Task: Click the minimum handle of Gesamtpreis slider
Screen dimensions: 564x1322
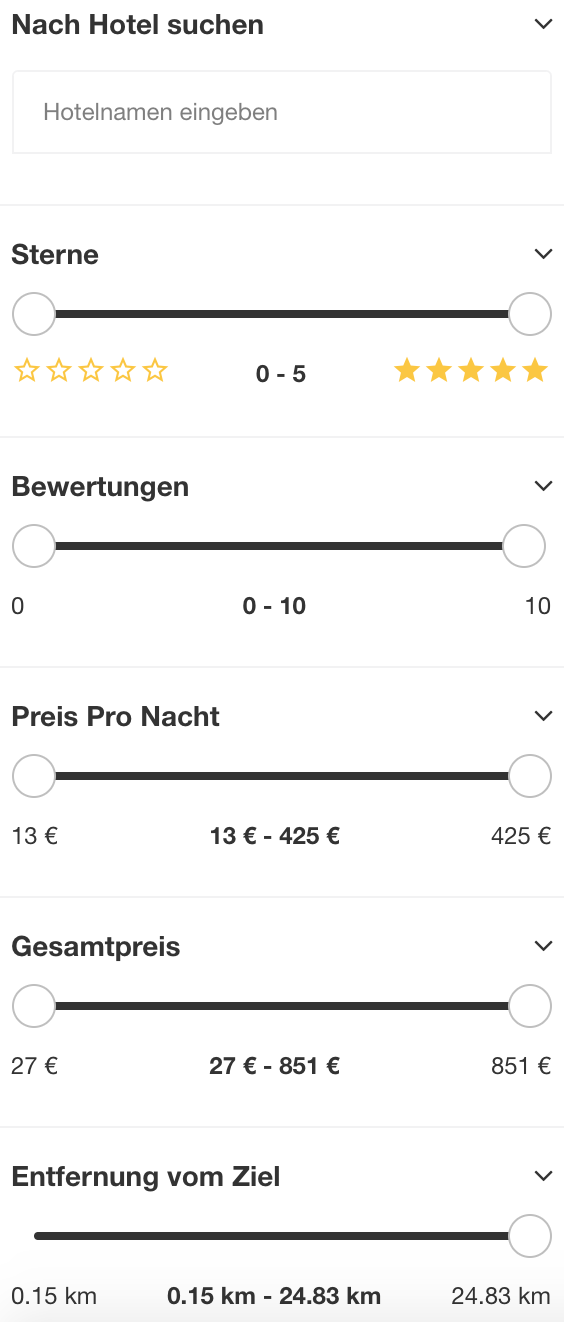Action: point(34,1006)
